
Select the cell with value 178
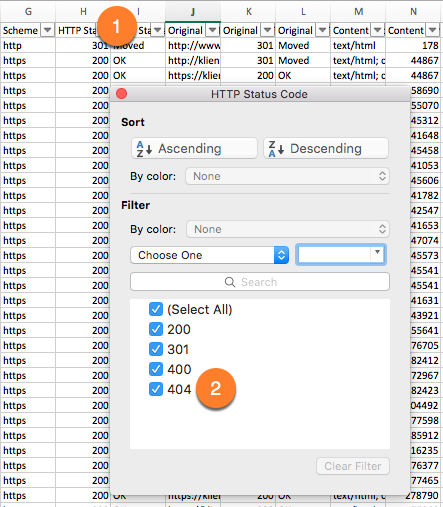(413, 45)
